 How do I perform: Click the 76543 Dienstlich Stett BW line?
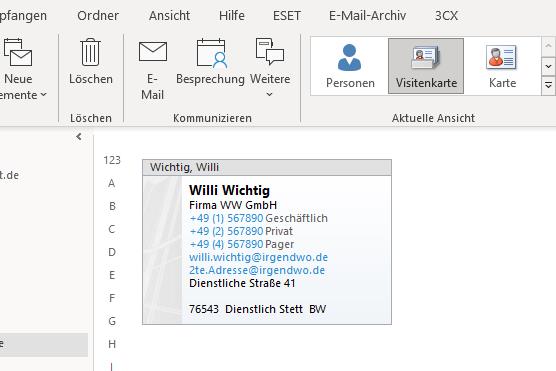pyautogui.click(x=257, y=309)
